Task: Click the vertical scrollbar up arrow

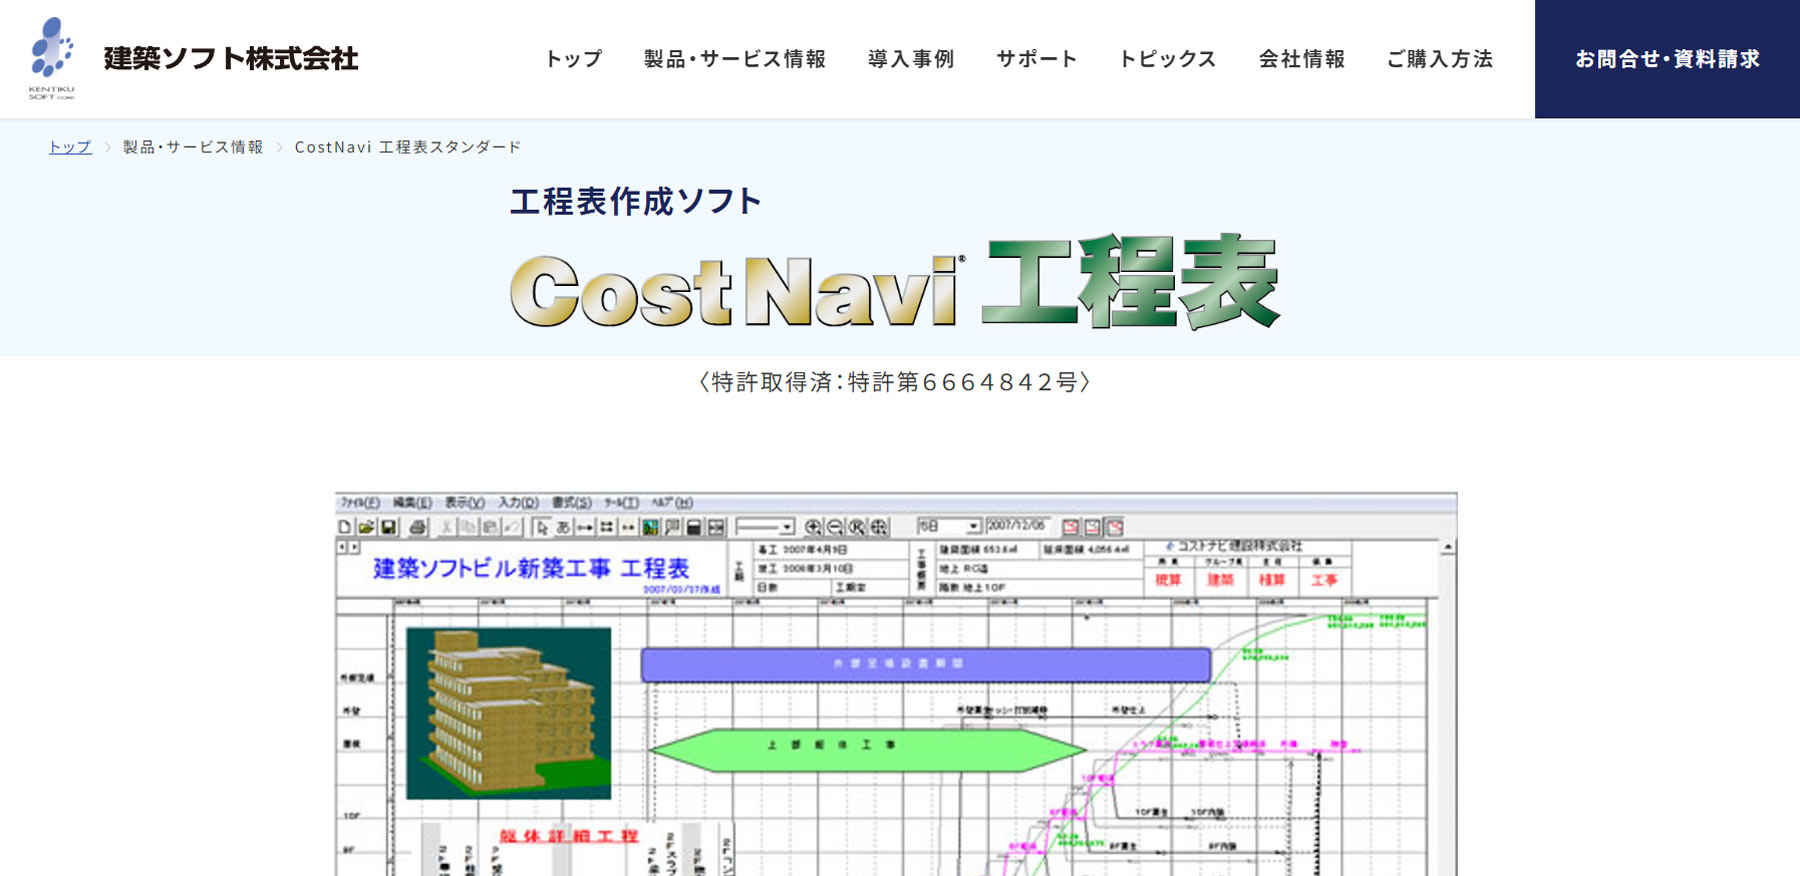Action: [x=1448, y=547]
